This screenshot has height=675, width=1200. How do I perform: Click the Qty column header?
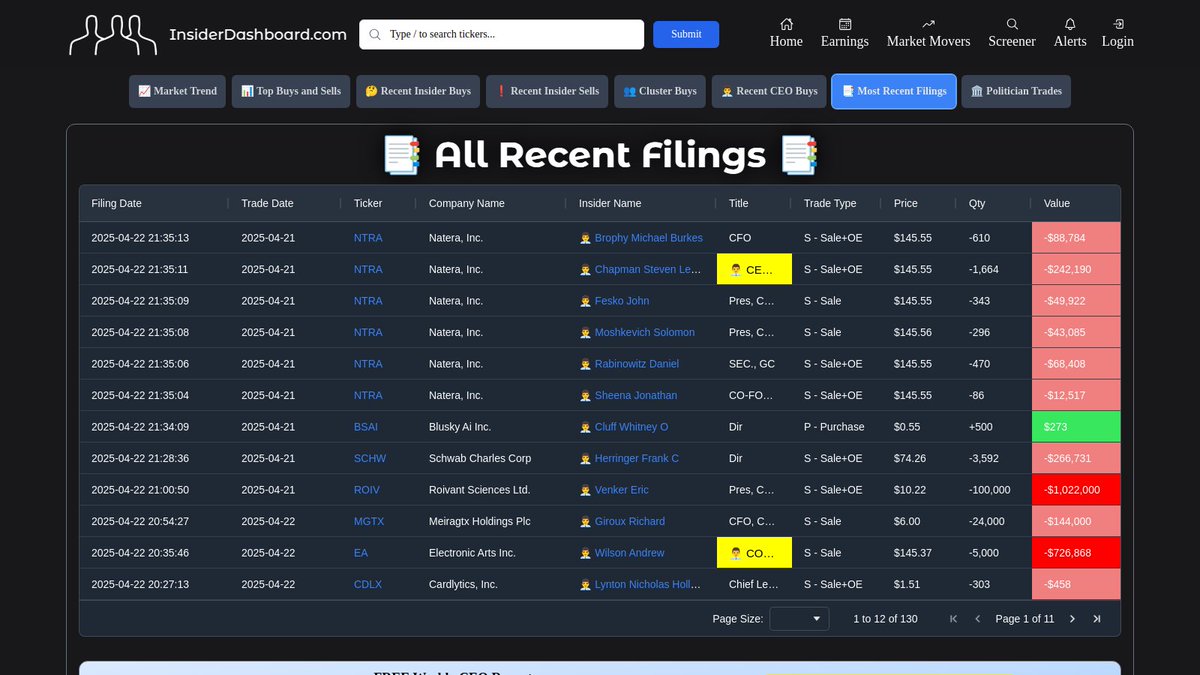[977, 203]
